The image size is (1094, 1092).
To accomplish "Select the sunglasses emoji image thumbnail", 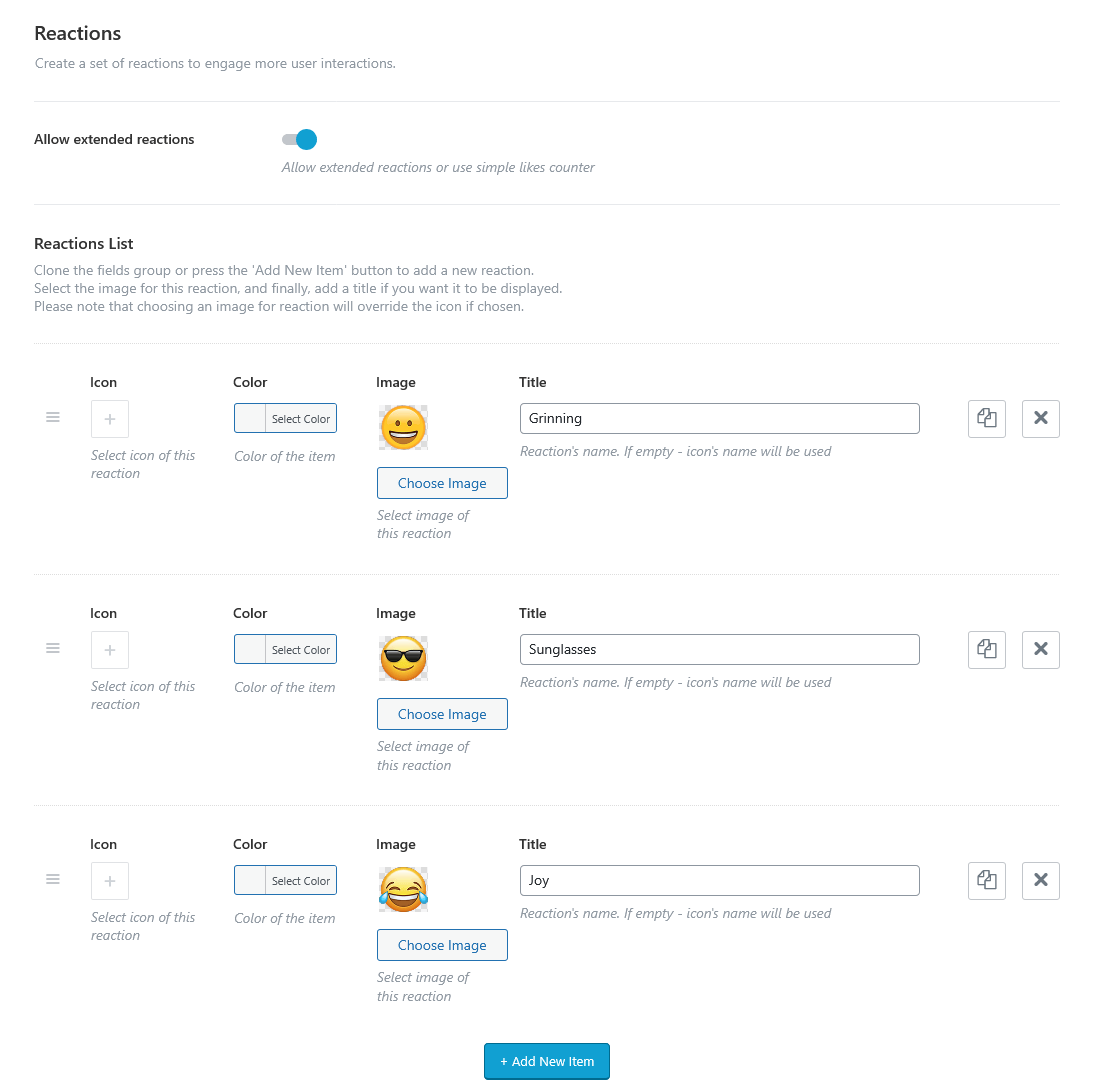I will [x=403, y=659].
